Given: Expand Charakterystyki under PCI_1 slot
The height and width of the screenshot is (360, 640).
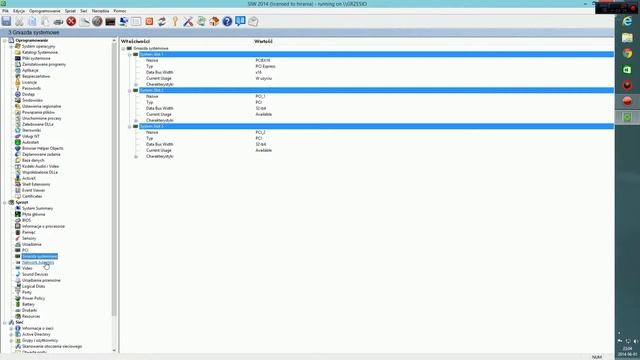Looking at the screenshot, I should (136, 120).
